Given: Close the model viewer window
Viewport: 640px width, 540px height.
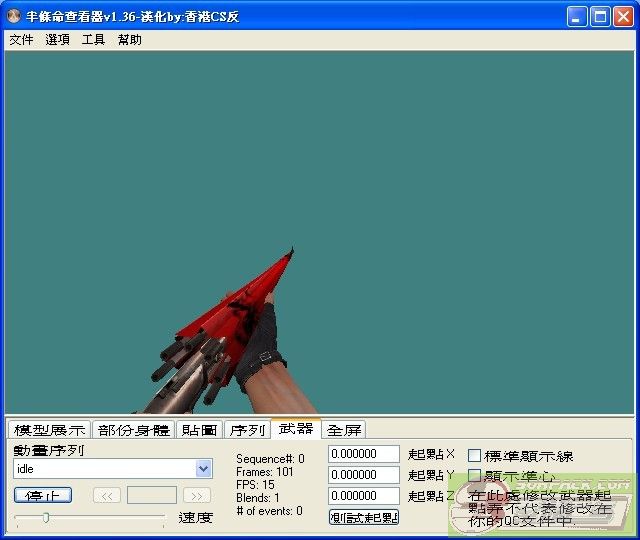Looking at the screenshot, I should click(x=624, y=17).
